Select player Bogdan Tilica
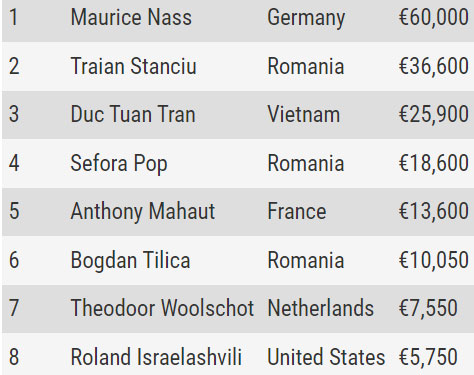The height and width of the screenshot is (375, 474). [x=130, y=261]
